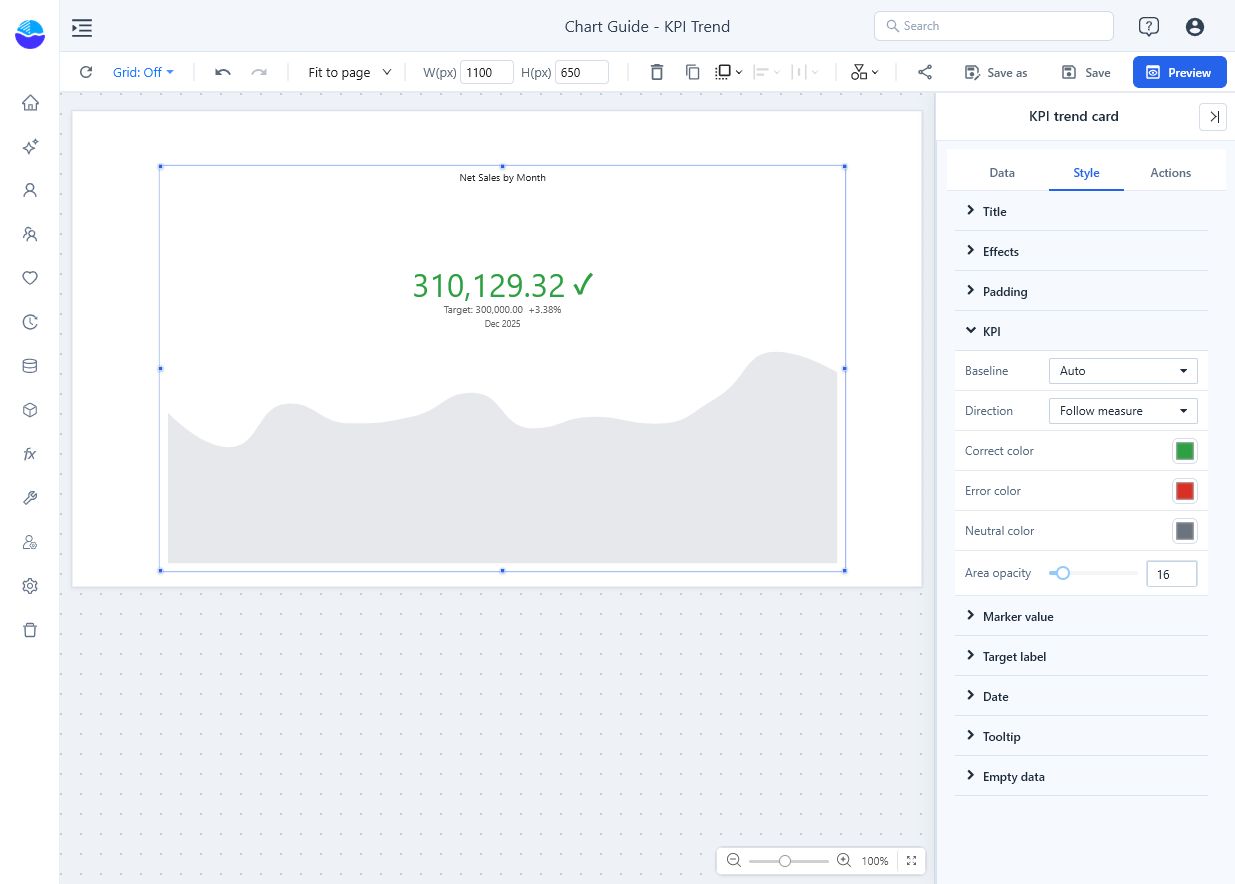Open the Grid: Off dropdown
The height and width of the screenshot is (884, 1235).
pyautogui.click(x=143, y=72)
